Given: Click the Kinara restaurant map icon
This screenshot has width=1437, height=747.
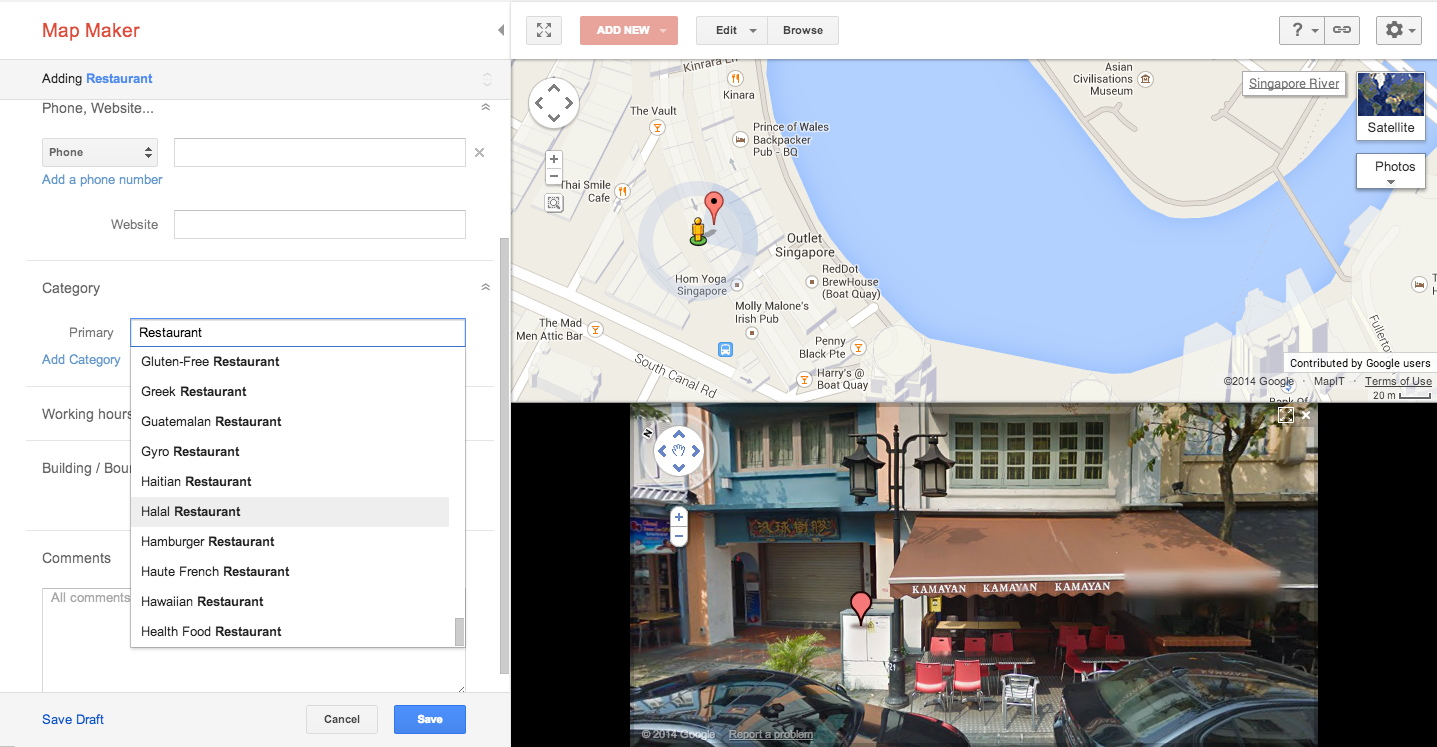Looking at the screenshot, I should click(x=736, y=77).
